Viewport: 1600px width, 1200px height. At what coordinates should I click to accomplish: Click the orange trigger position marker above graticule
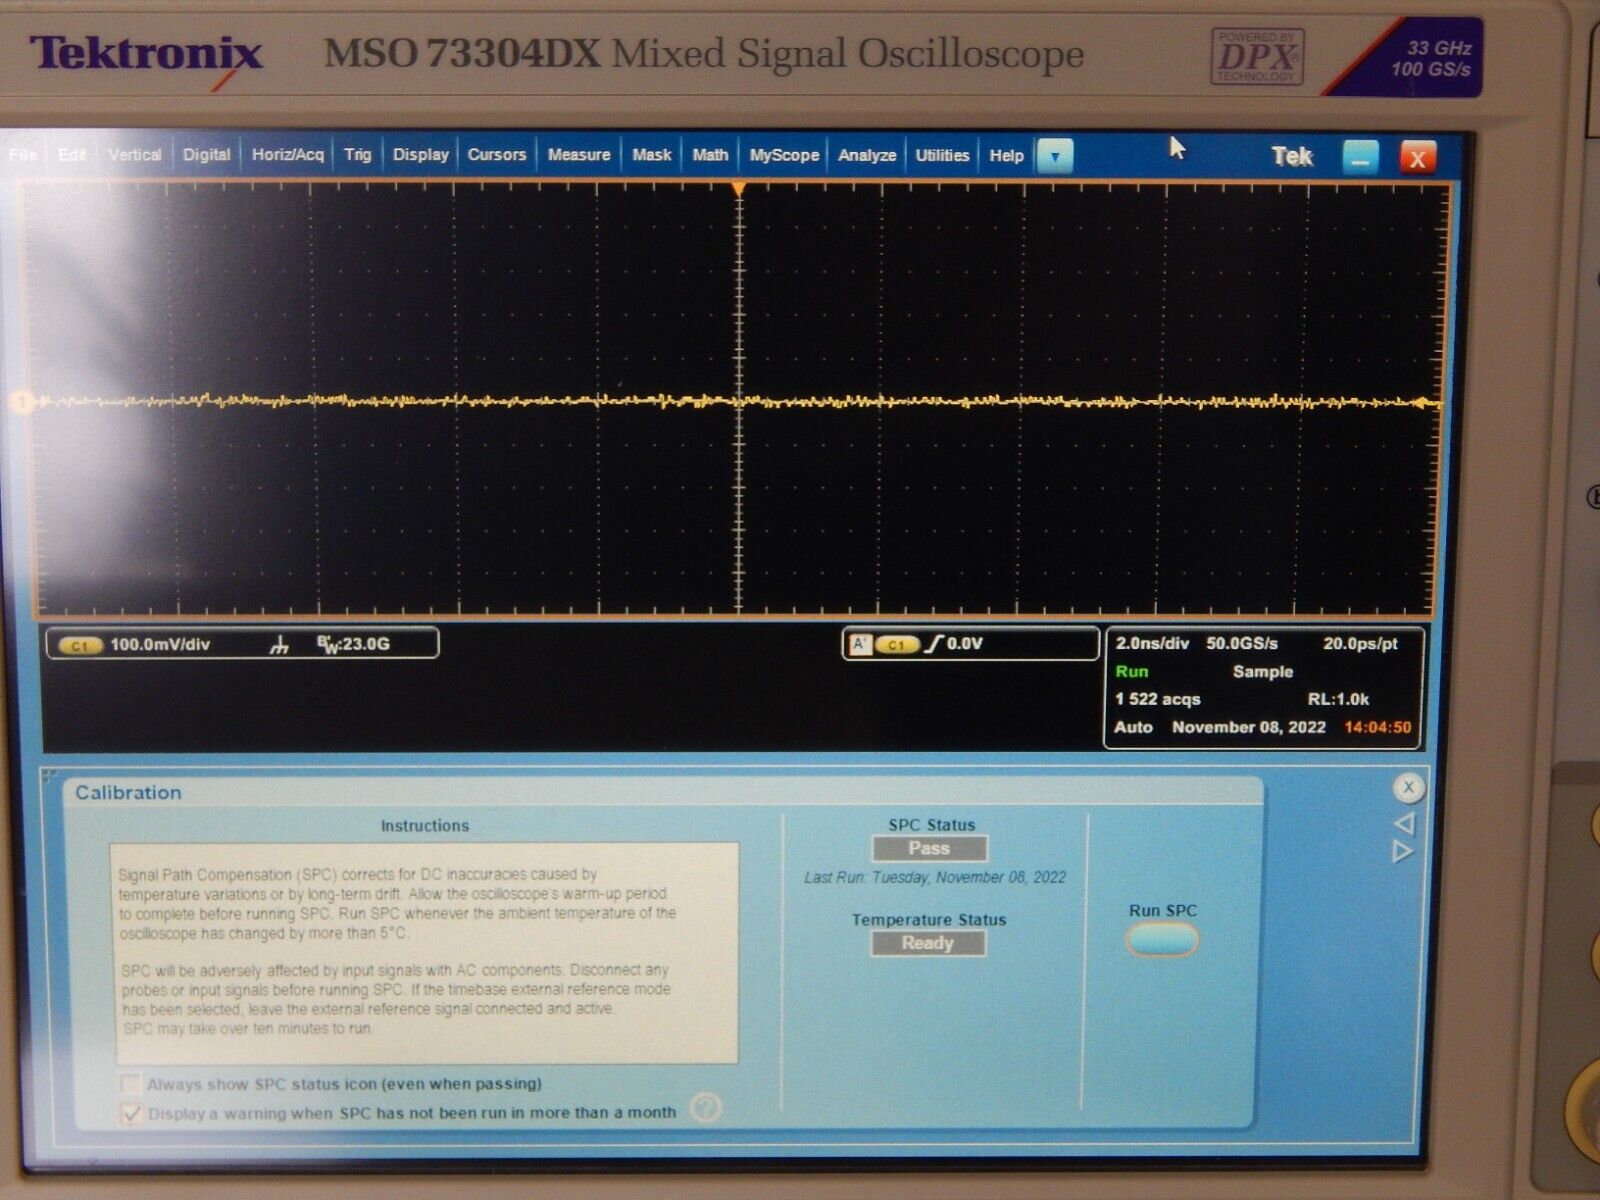coord(738,187)
